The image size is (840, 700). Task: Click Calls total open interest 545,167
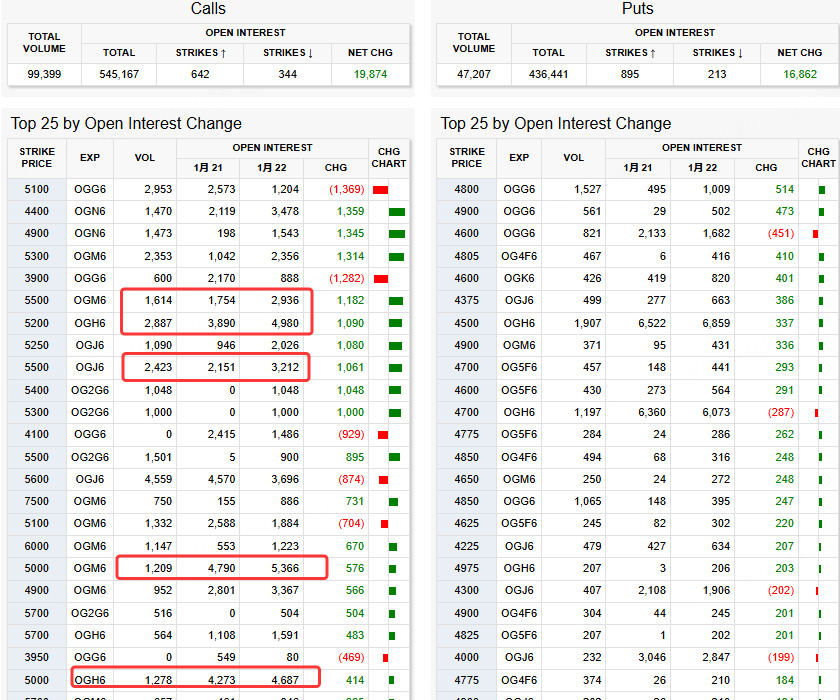coord(119,74)
